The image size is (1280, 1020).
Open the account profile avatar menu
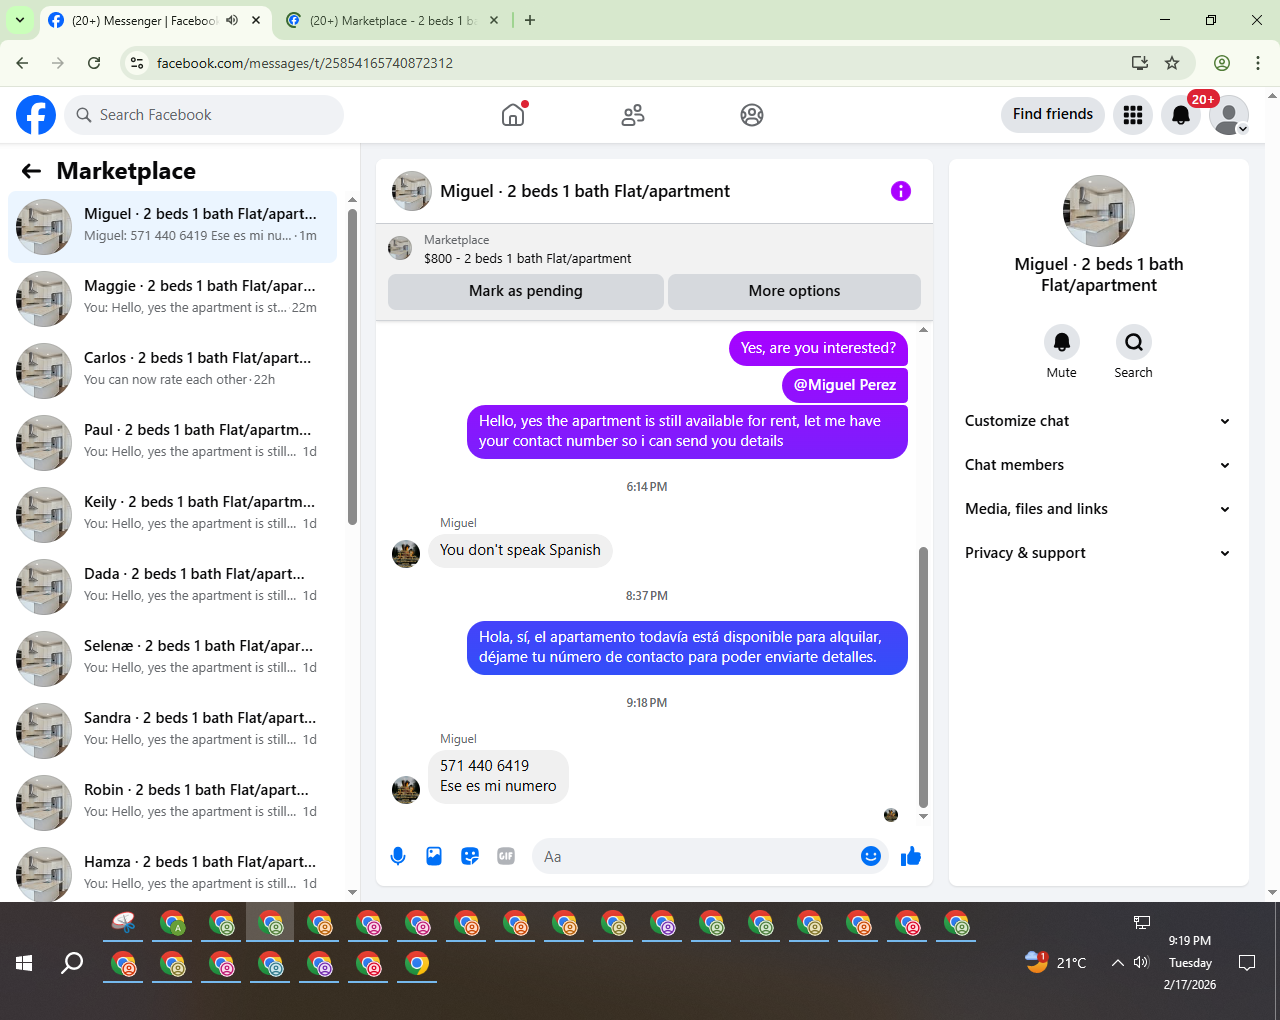click(x=1229, y=115)
